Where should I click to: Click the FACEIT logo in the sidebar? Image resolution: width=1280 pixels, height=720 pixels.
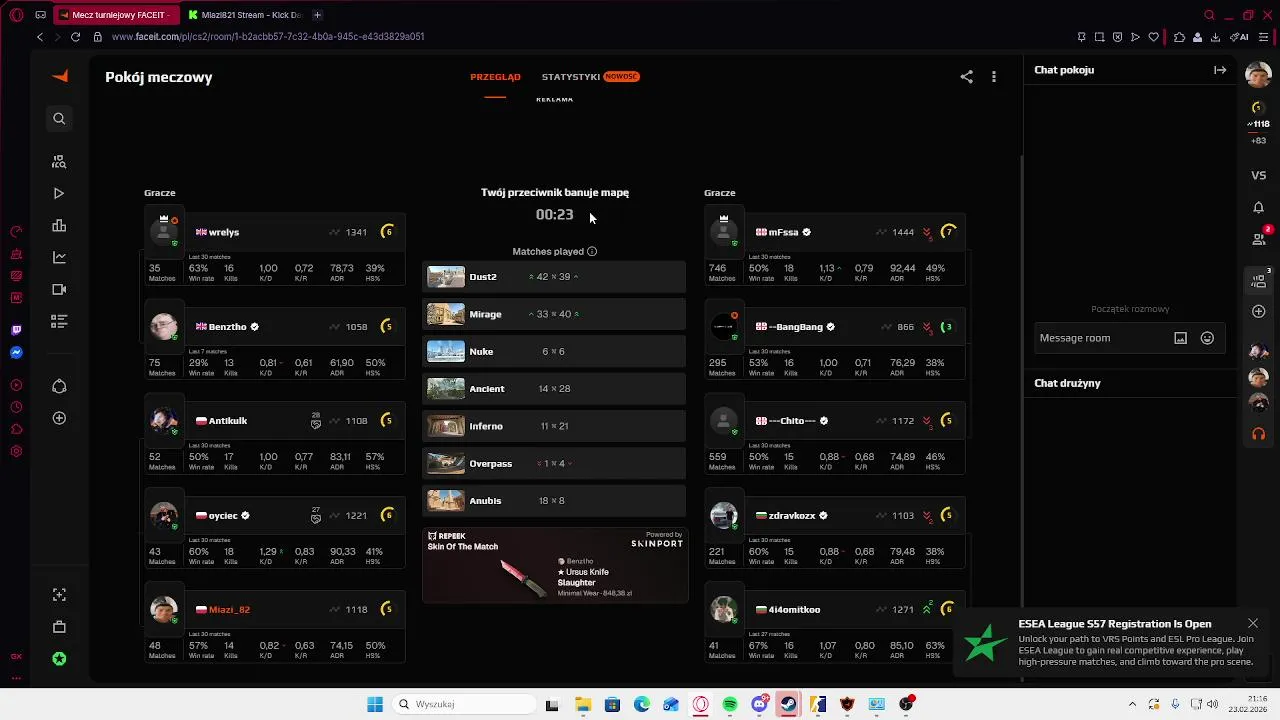(60, 76)
